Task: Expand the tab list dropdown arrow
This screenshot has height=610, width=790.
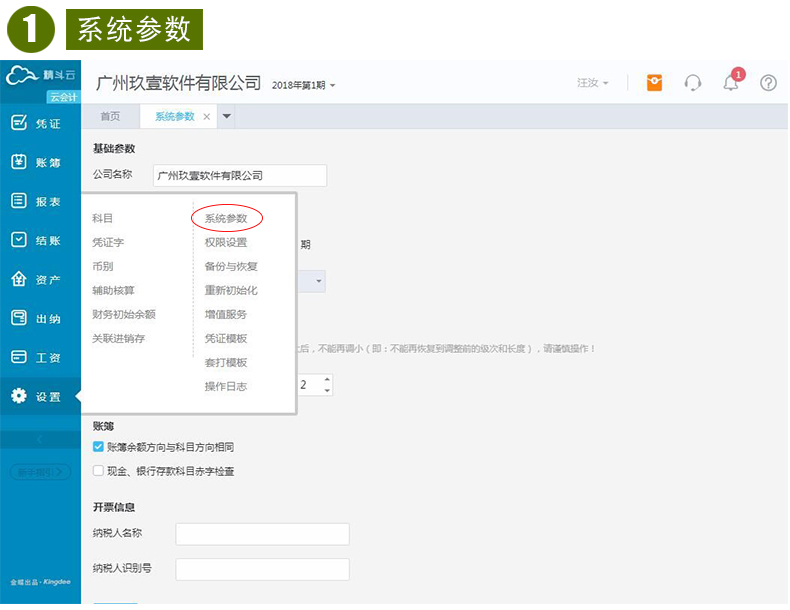Action: [x=227, y=116]
